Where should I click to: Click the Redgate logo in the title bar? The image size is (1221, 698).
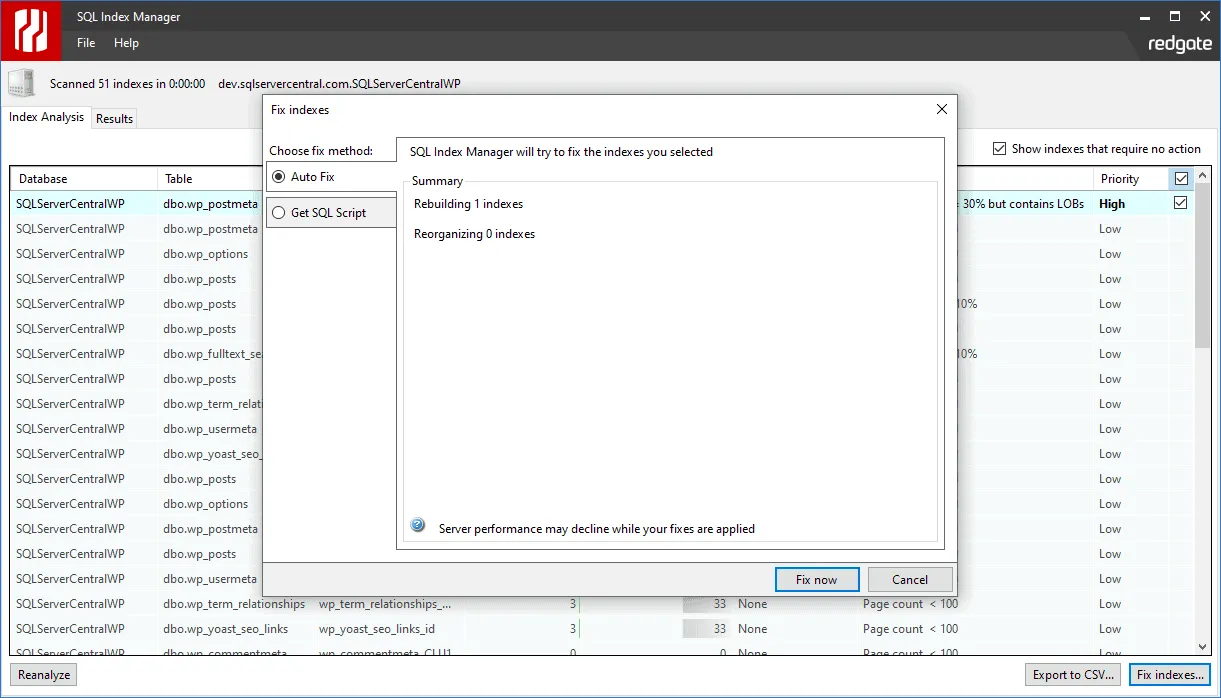30,30
